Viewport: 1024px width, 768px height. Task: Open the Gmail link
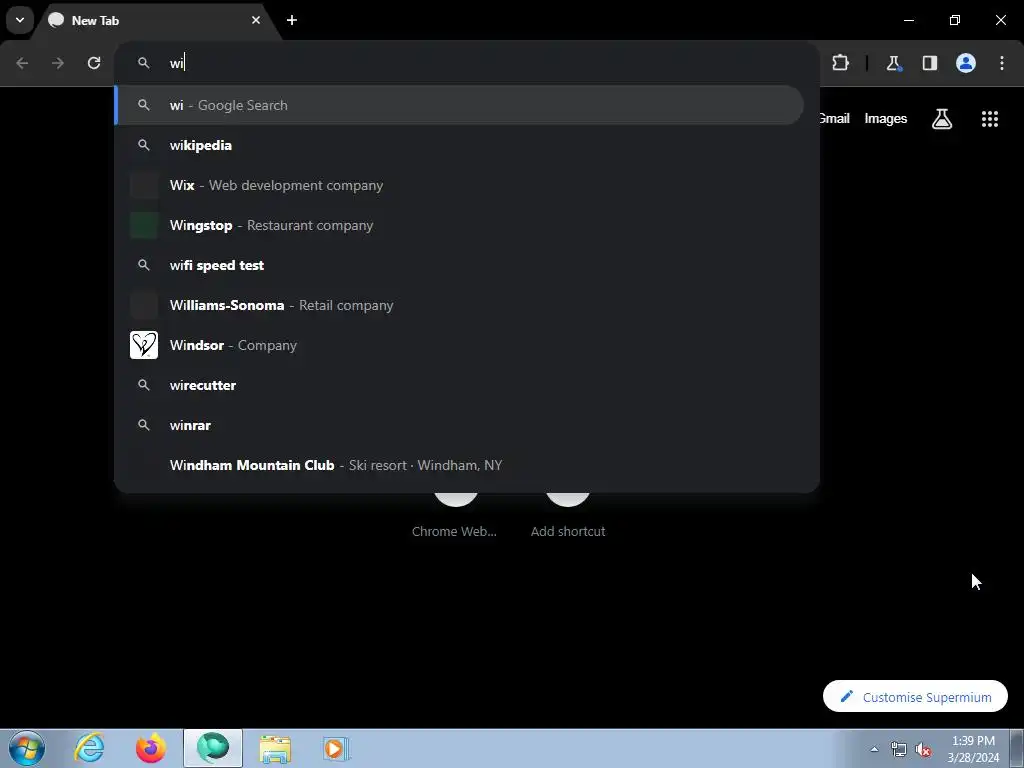[835, 118]
